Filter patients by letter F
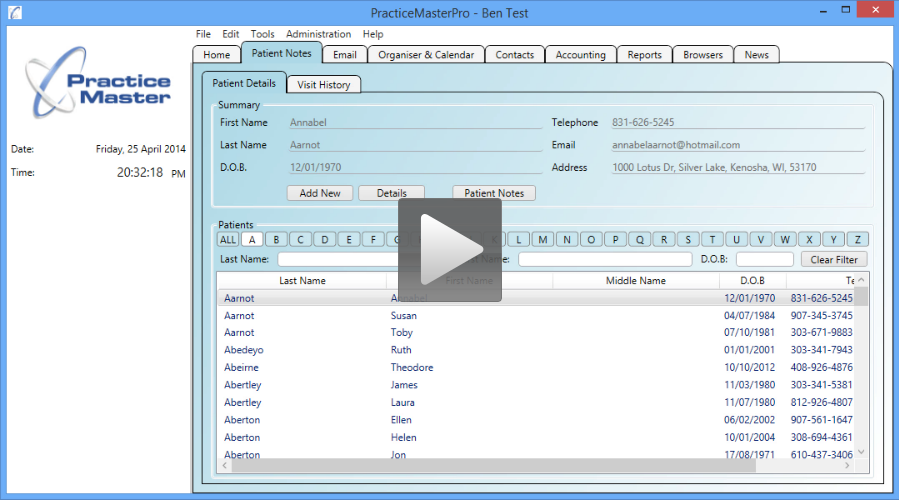The image size is (899, 500). click(x=373, y=240)
